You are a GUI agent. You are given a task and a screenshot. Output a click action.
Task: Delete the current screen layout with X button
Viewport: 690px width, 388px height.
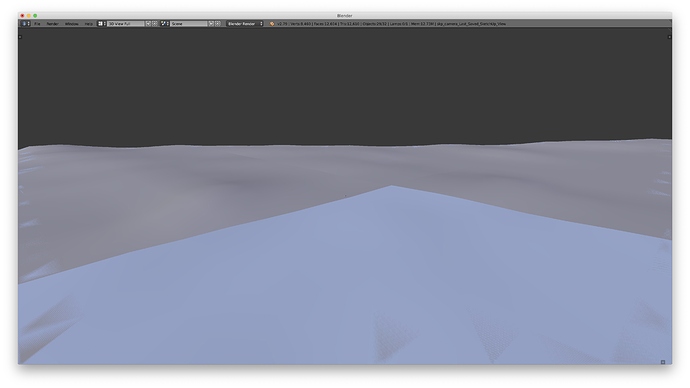(155, 24)
